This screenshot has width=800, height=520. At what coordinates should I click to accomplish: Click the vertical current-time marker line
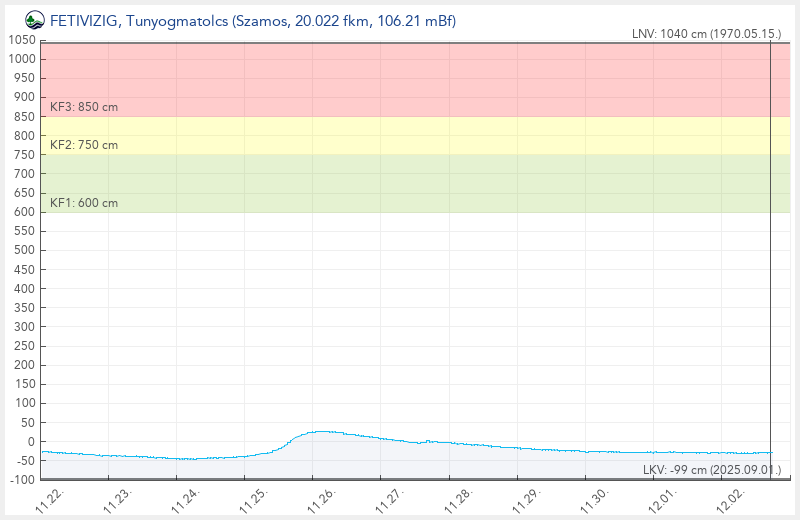point(770,250)
